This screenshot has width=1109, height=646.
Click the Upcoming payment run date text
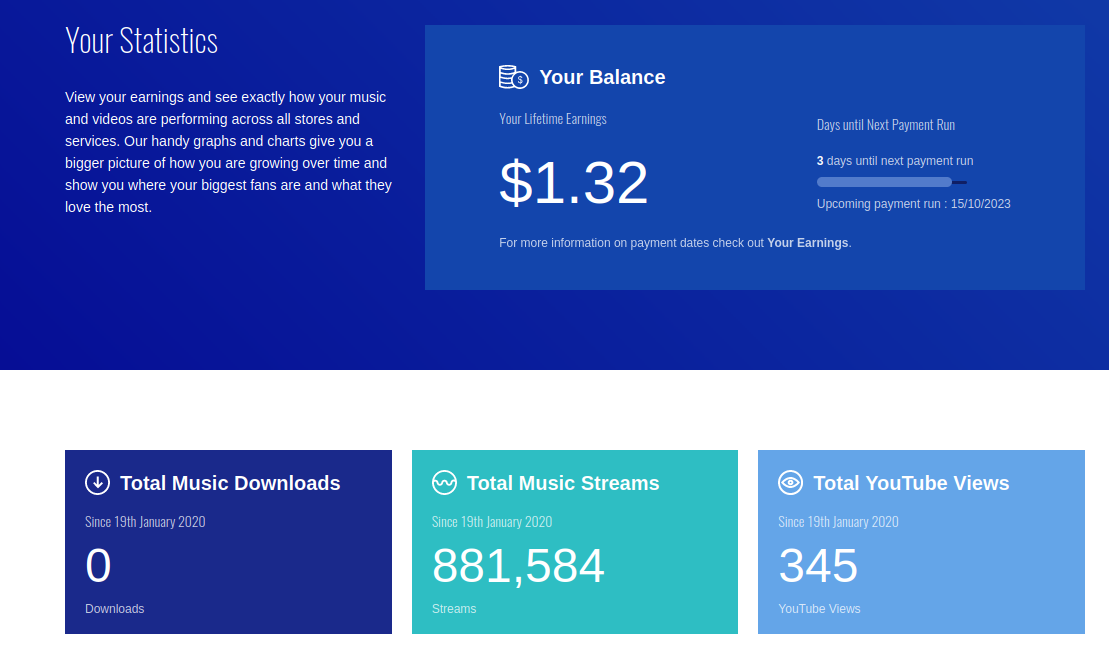[x=913, y=204]
